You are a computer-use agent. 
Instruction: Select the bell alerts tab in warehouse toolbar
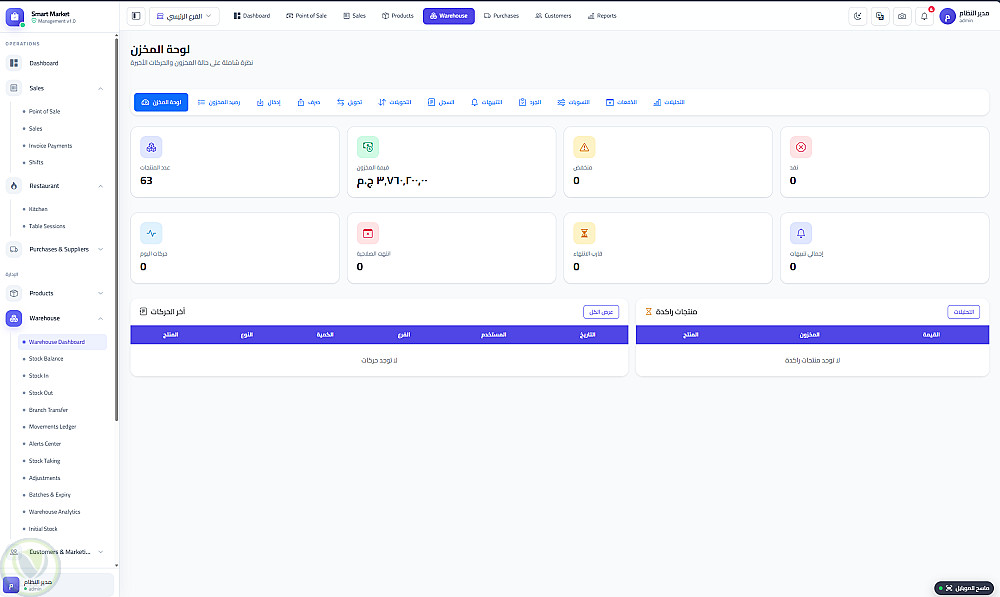(487, 102)
